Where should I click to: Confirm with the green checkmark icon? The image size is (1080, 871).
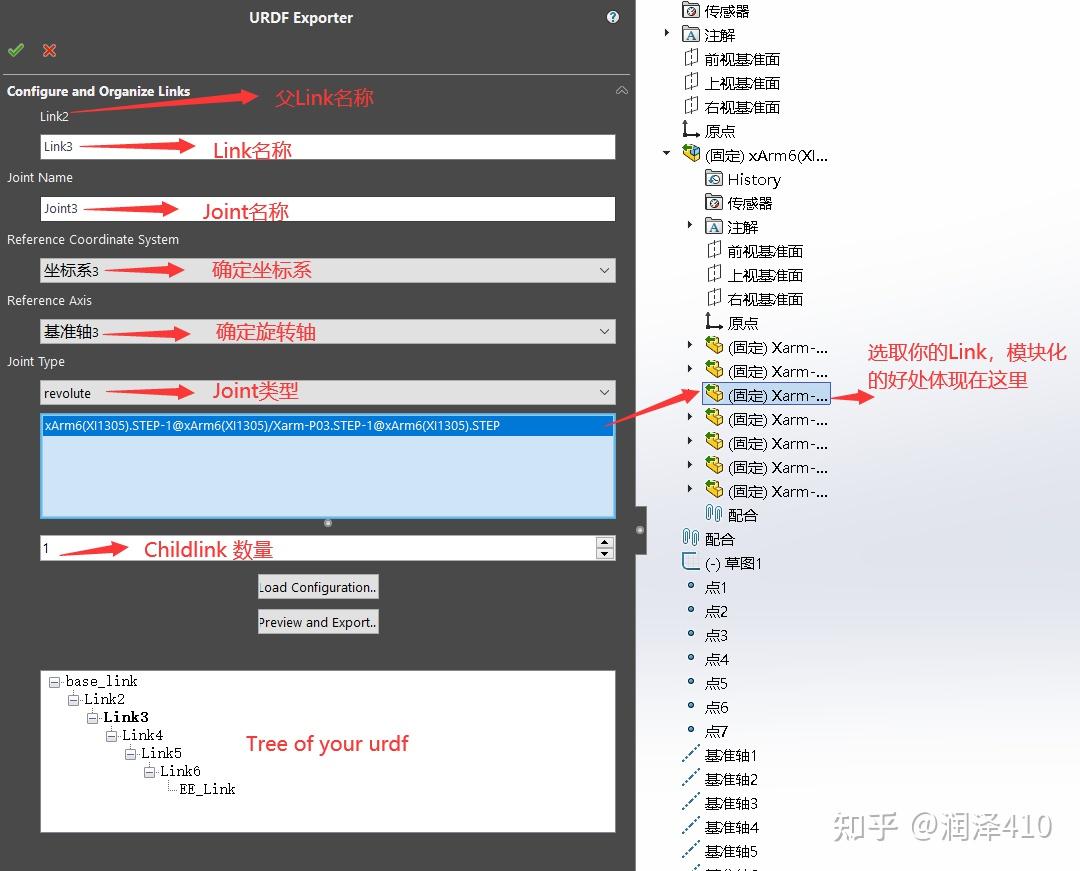(x=16, y=50)
